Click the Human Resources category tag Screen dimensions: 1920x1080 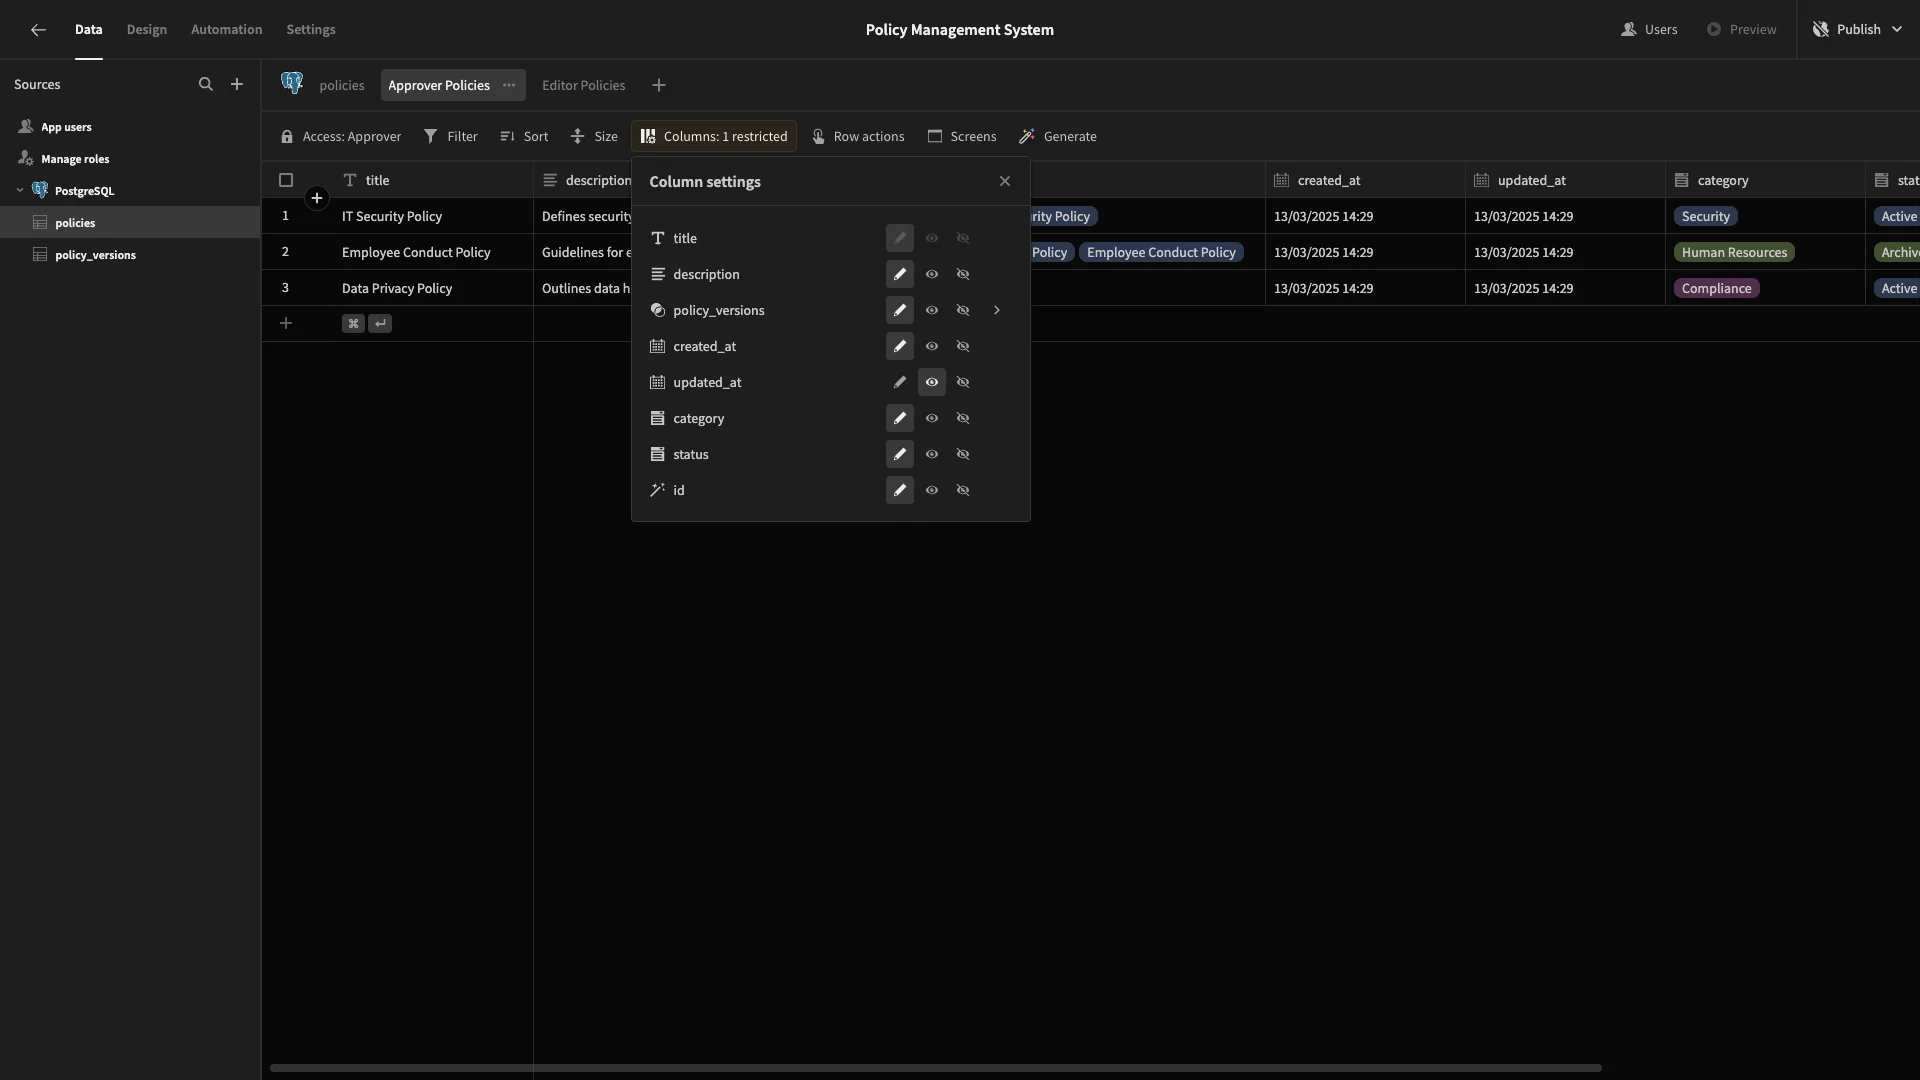tap(1734, 253)
